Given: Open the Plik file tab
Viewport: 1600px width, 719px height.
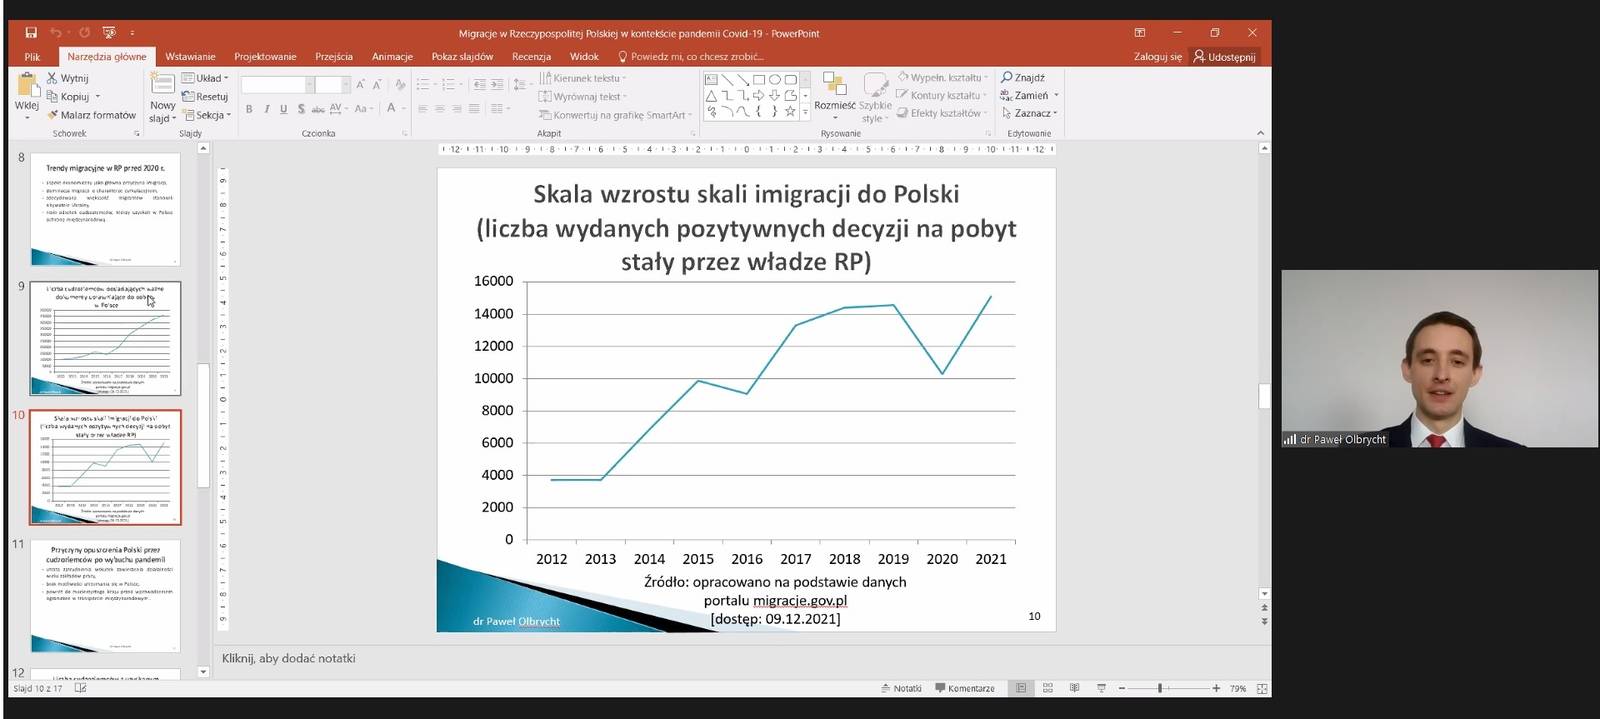Looking at the screenshot, I should click(x=32, y=57).
